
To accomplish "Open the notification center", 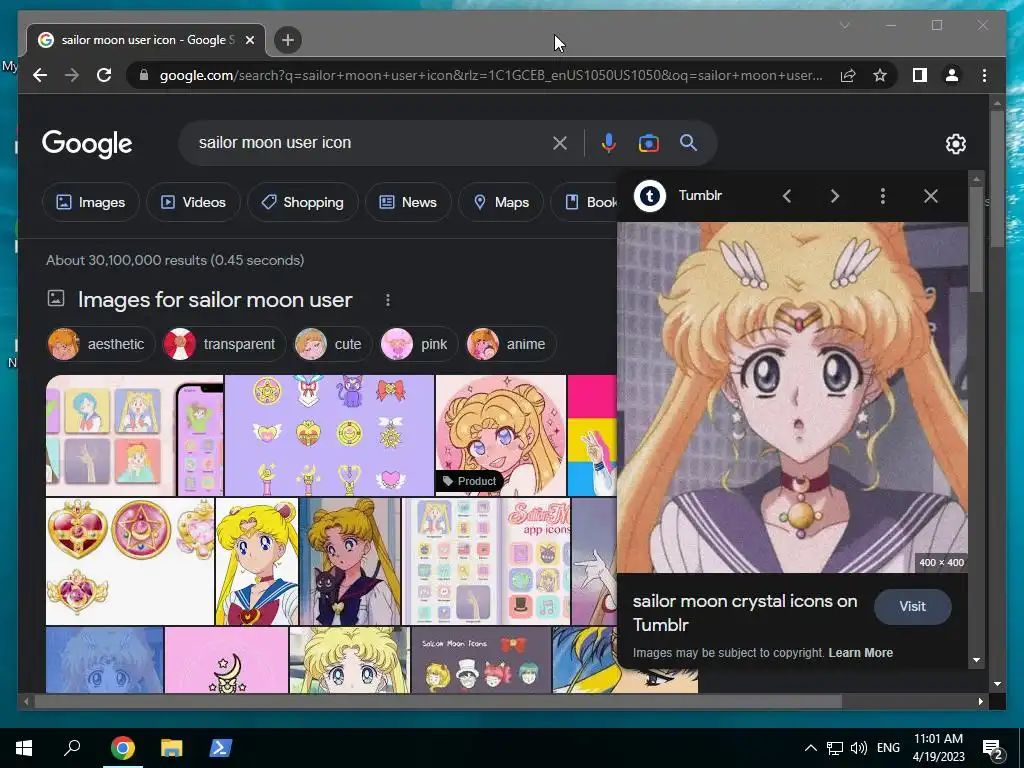I will (x=993, y=748).
